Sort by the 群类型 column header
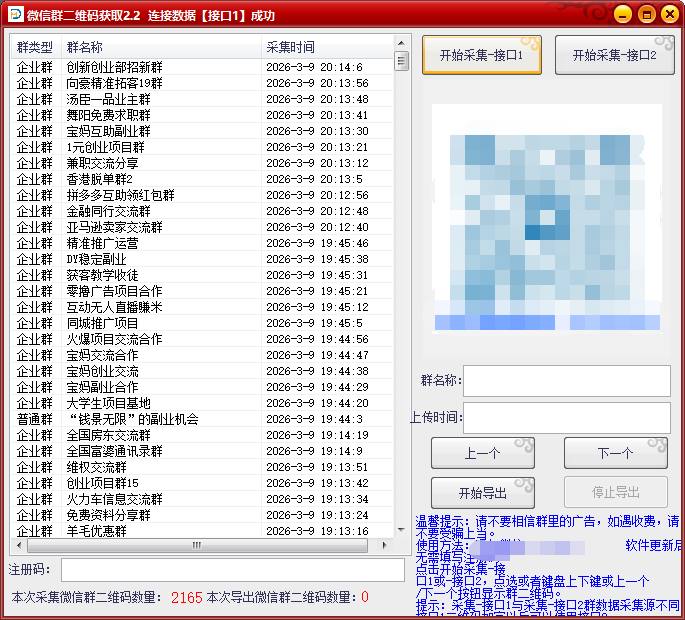 click(x=35, y=48)
